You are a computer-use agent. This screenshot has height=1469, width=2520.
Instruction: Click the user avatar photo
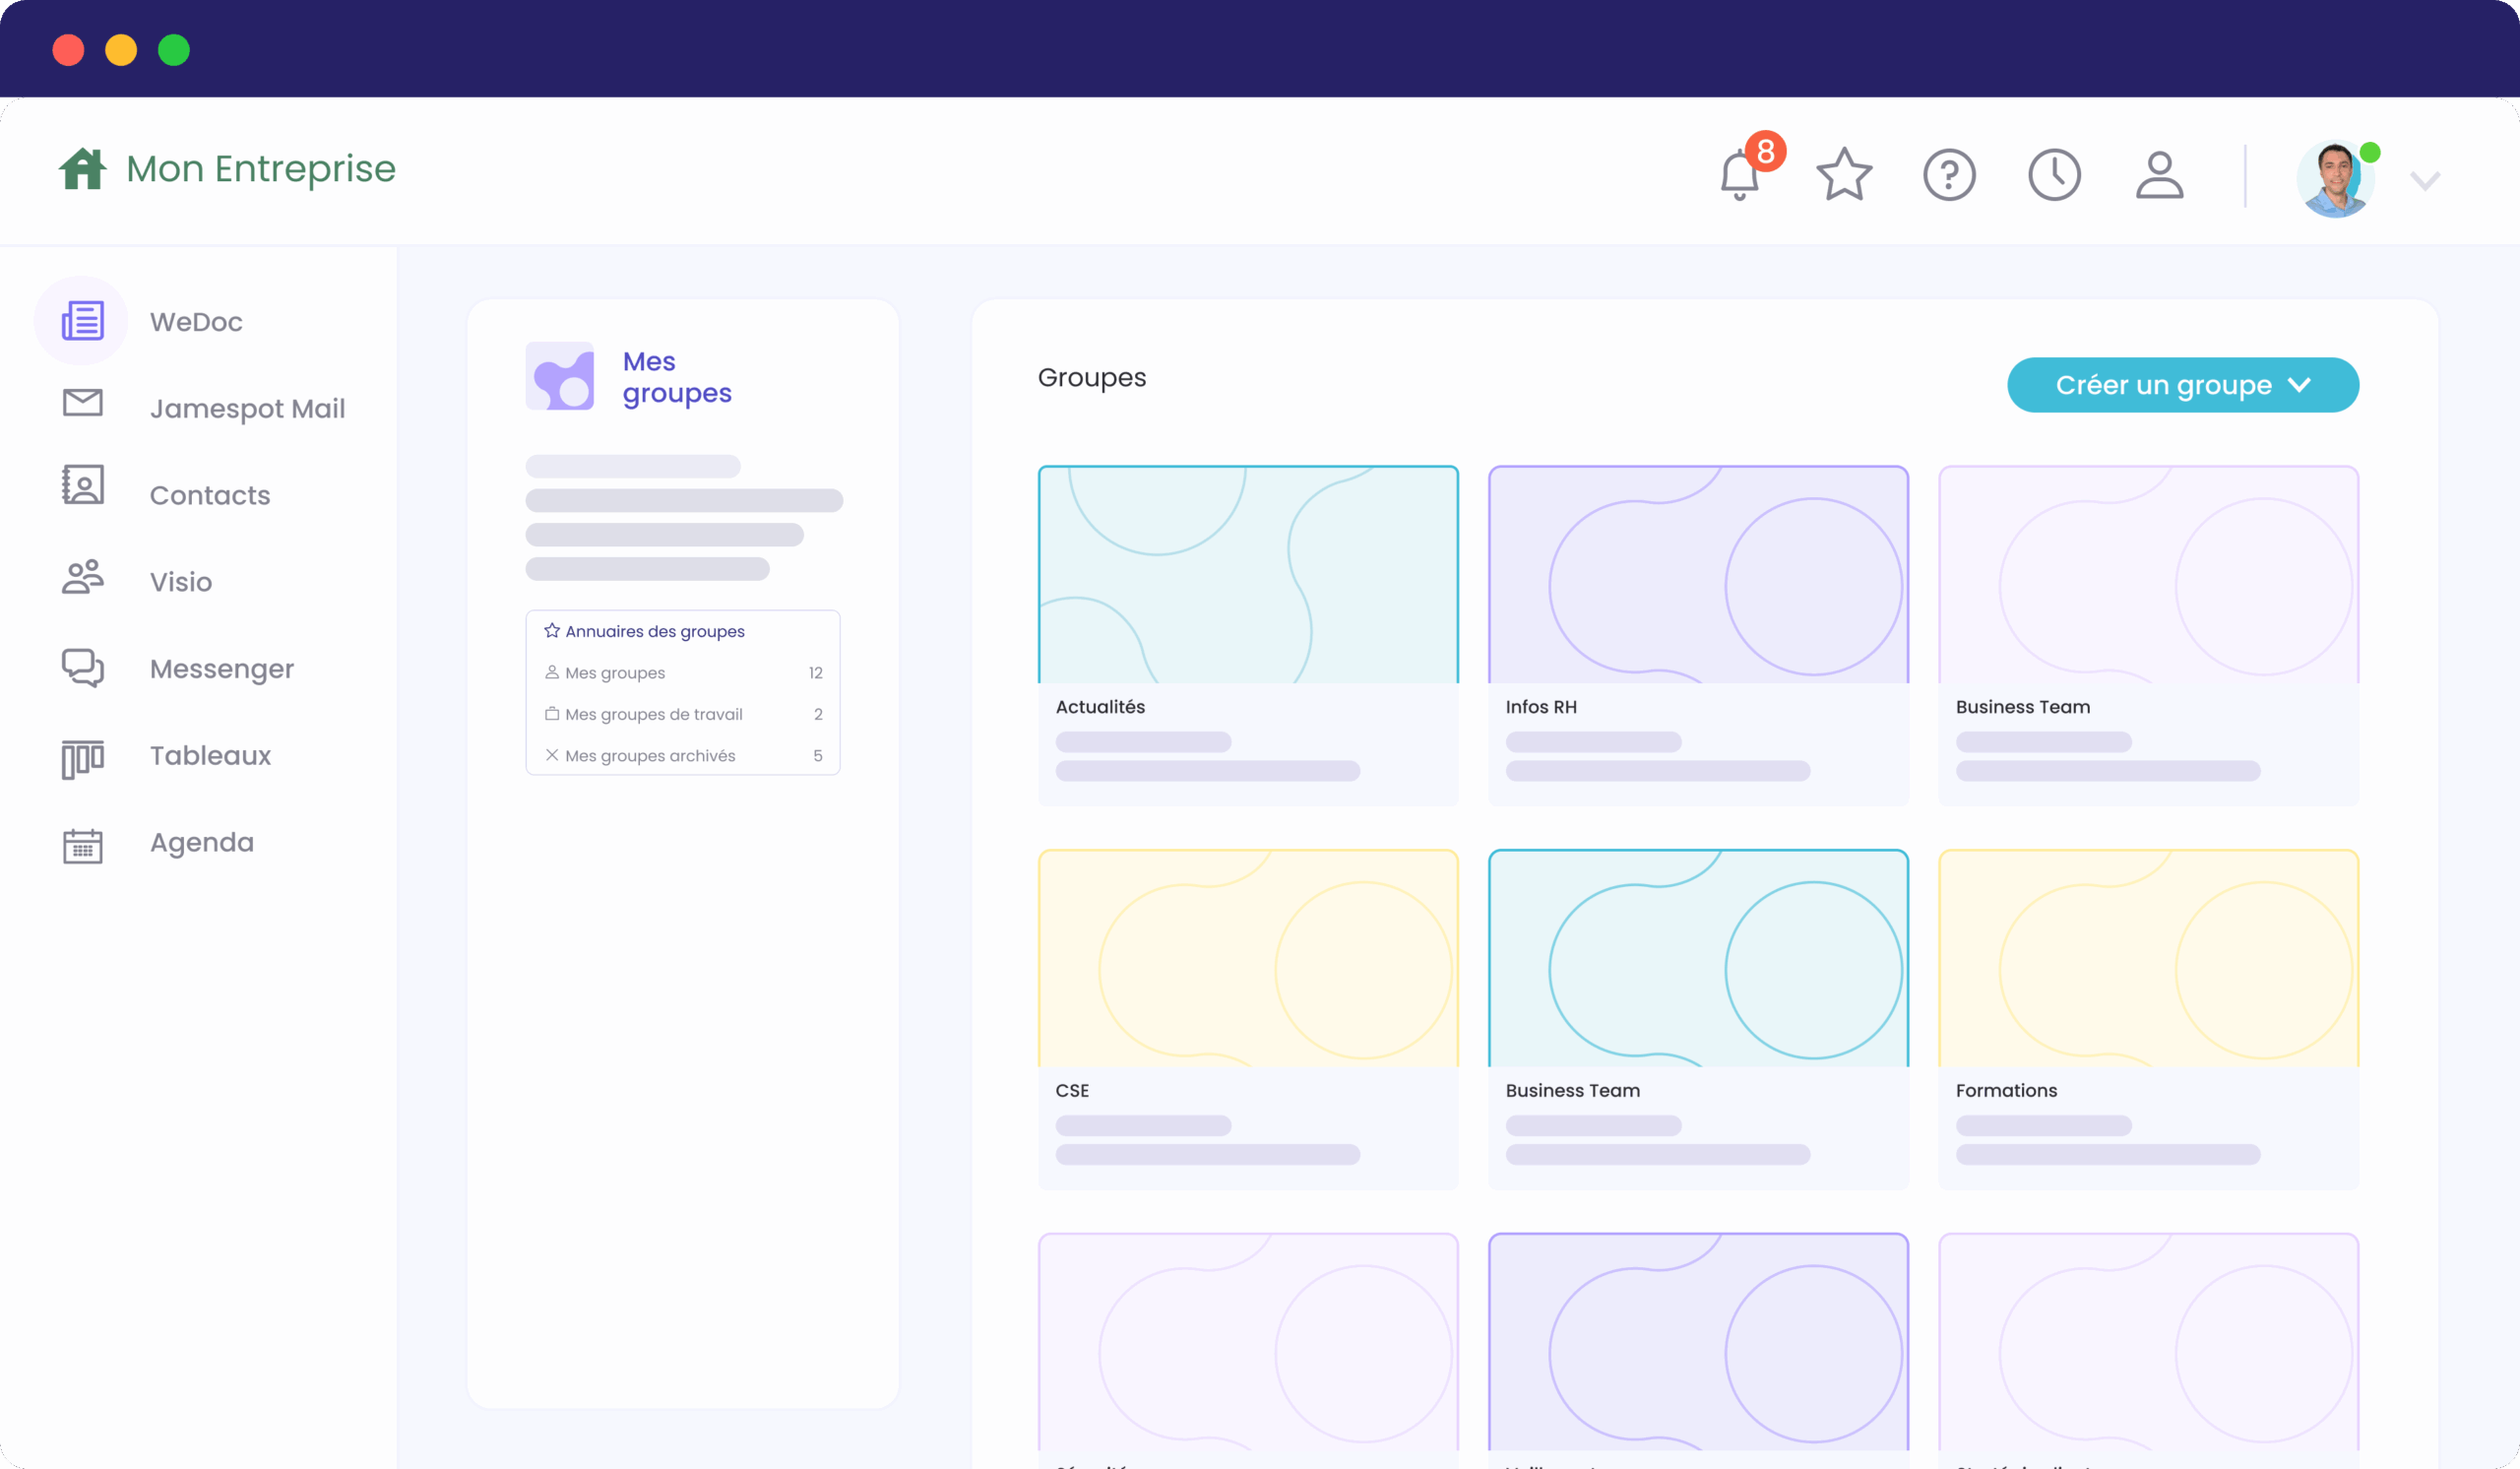2335,180
